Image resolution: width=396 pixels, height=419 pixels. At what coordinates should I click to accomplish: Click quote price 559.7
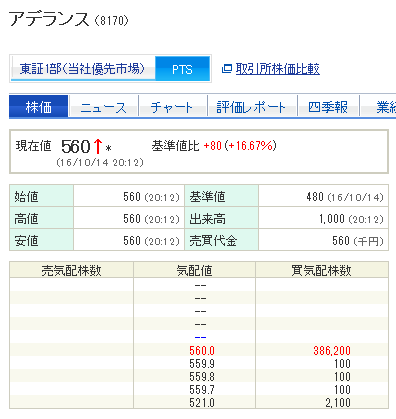coord(202,389)
